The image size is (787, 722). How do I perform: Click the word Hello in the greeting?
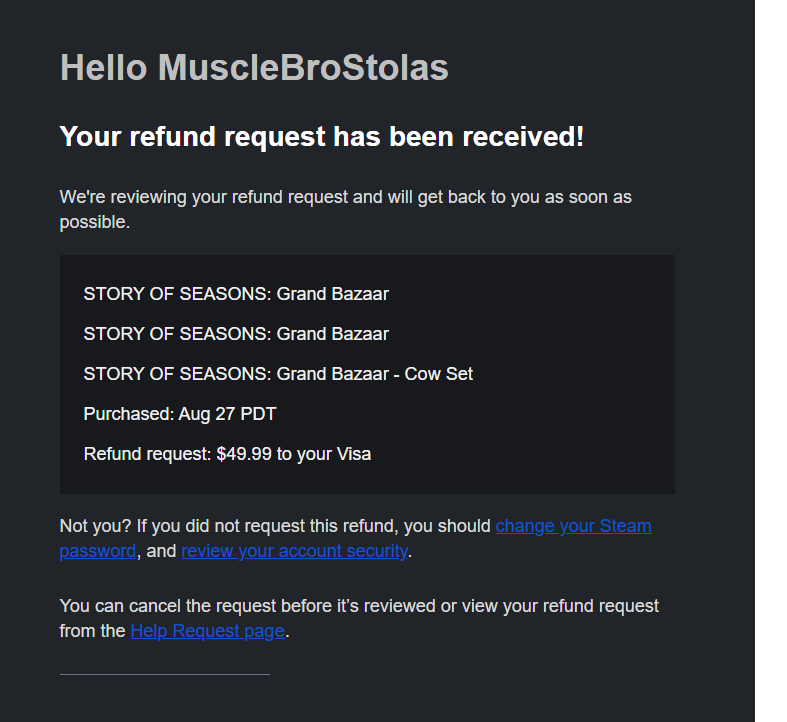[104, 68]
